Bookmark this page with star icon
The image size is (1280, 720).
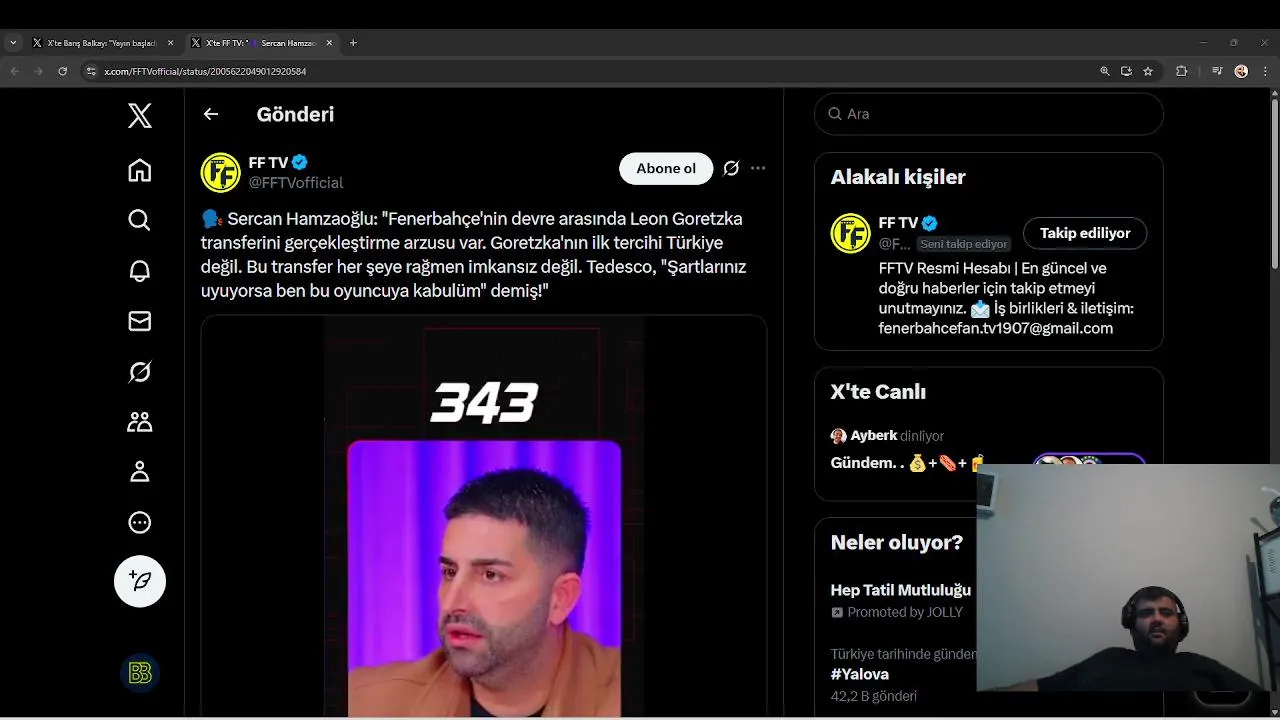(x=1148, y=71)
